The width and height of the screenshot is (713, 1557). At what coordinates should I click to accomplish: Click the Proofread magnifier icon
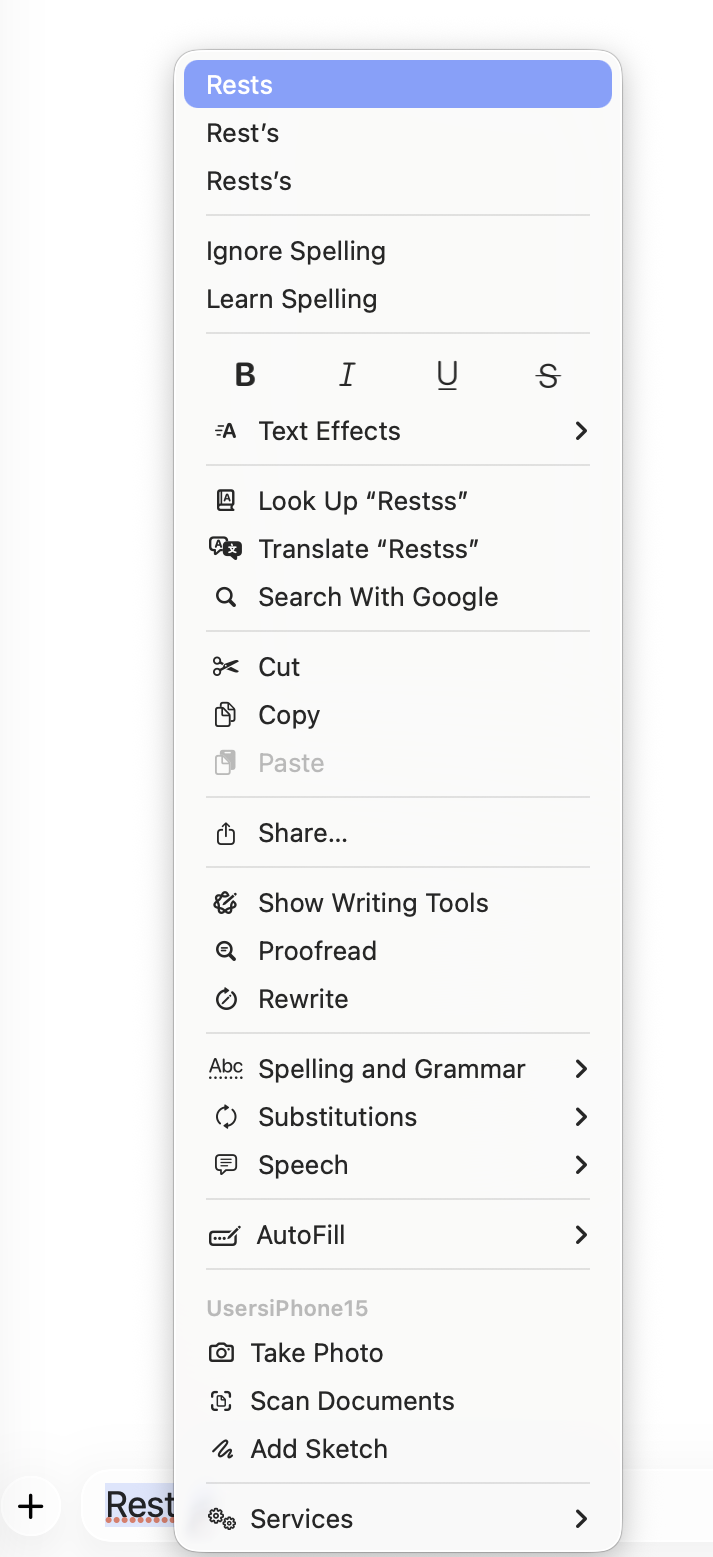(226, 951)
